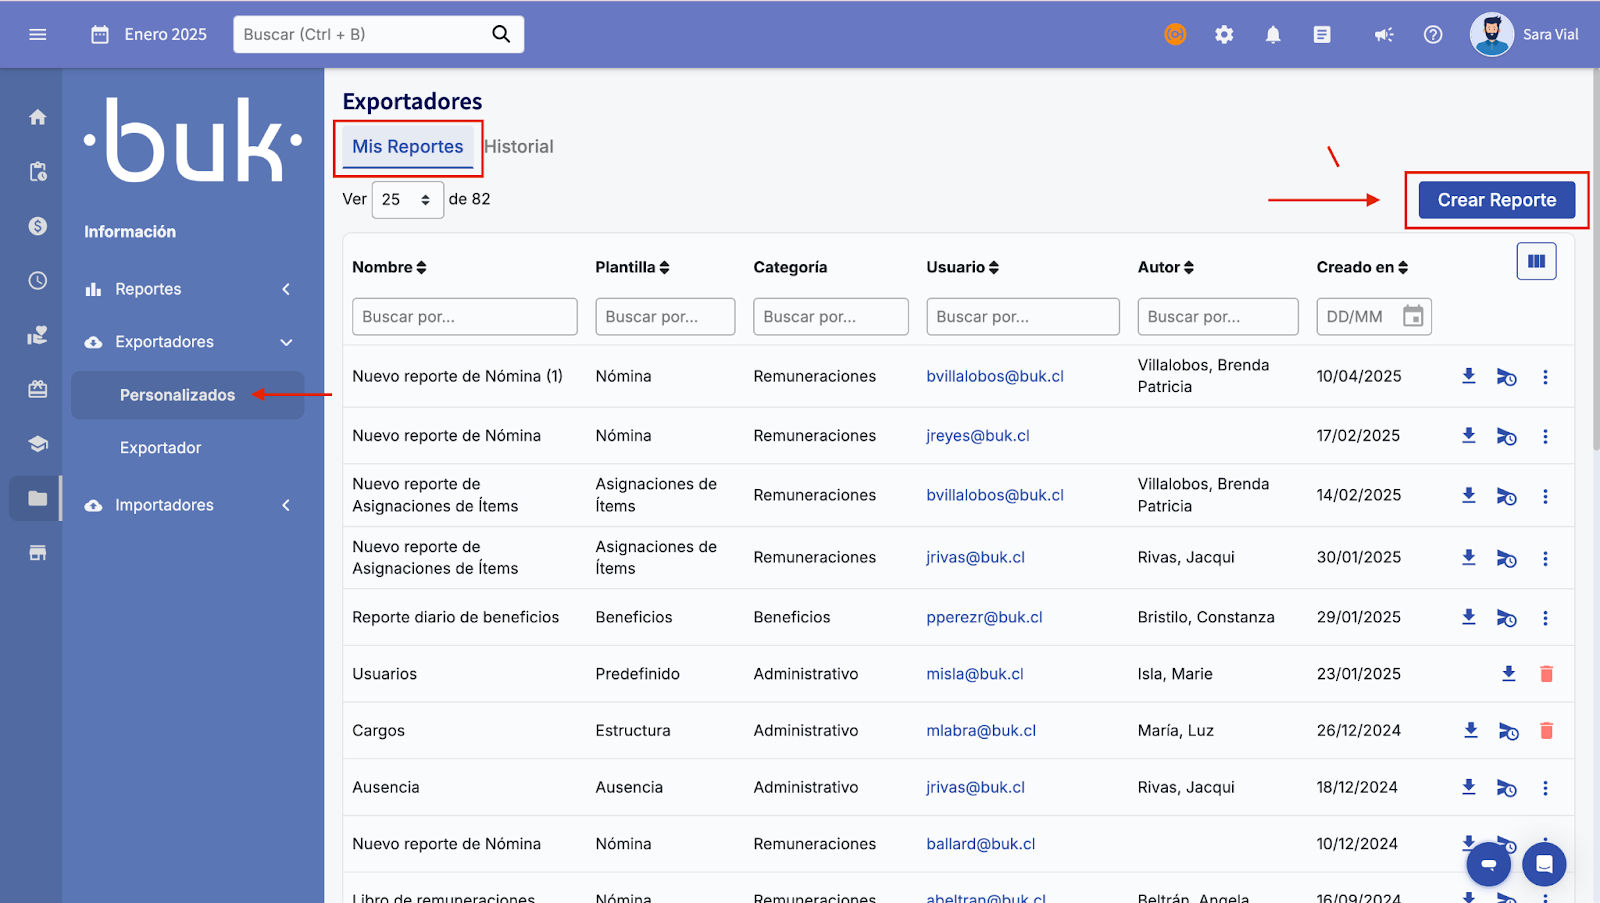This screenshot has height=903, width=1600.
Task: Toggle the hamburger menu
Action: (38, 35)
